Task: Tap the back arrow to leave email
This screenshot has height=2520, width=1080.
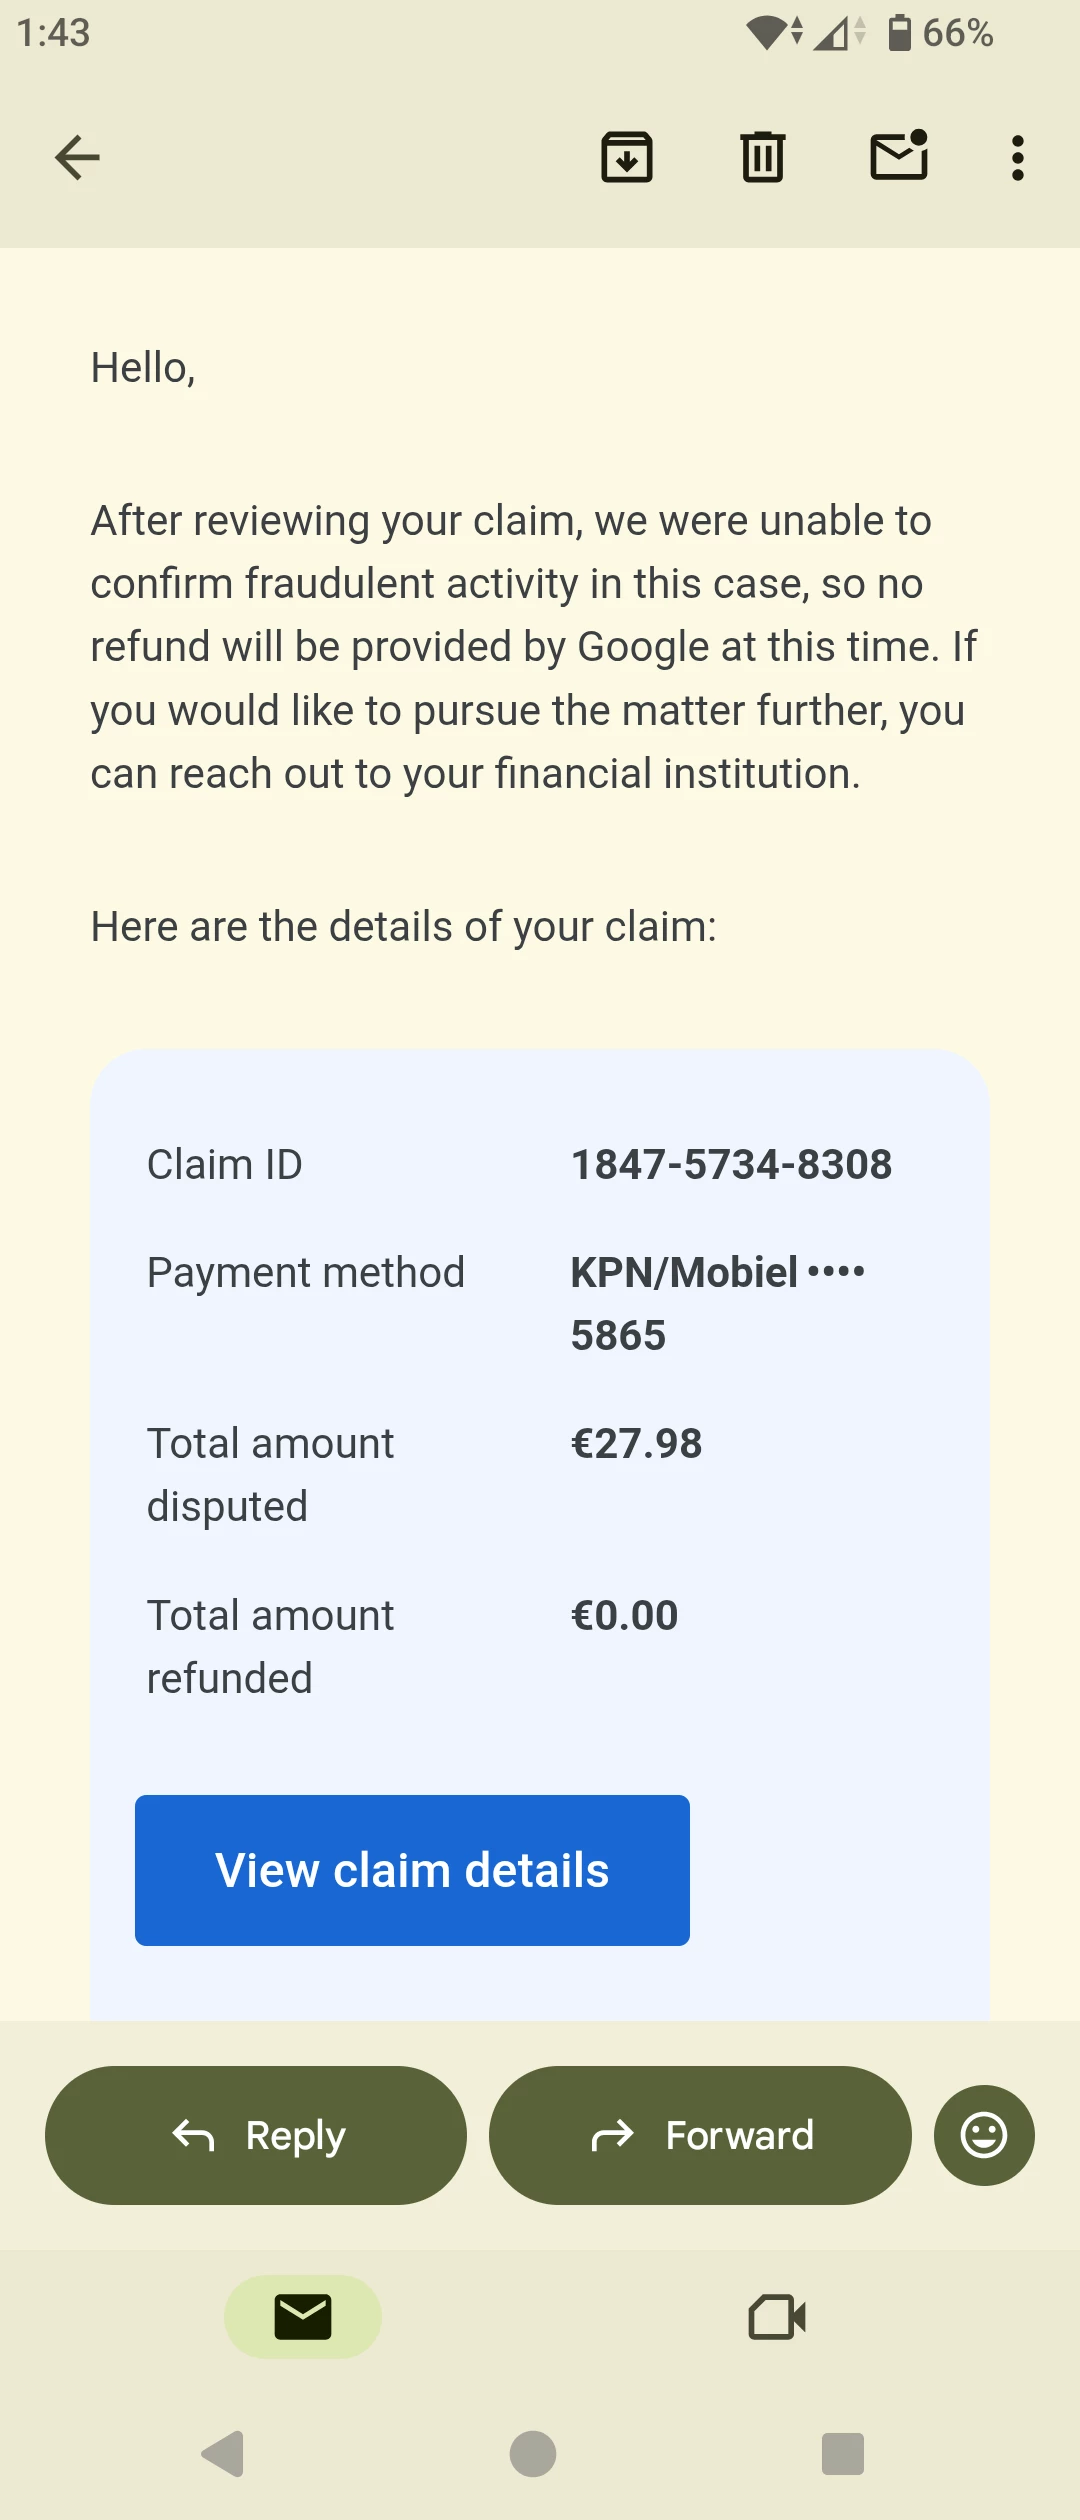Action: pos(77,158)
